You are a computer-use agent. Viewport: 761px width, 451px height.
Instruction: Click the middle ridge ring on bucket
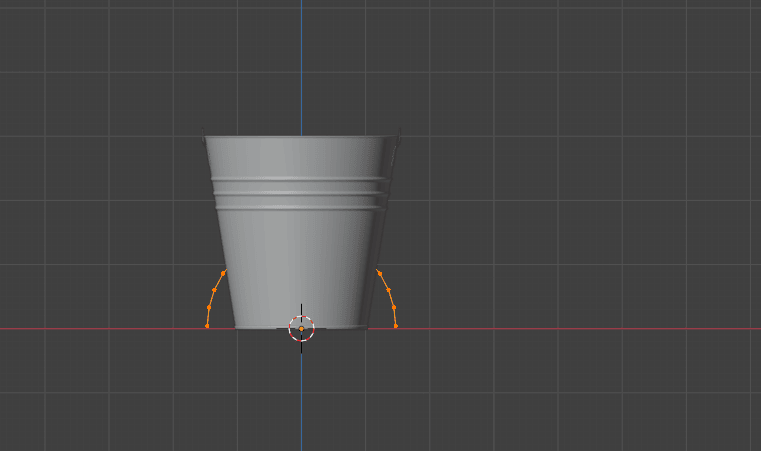300,194
